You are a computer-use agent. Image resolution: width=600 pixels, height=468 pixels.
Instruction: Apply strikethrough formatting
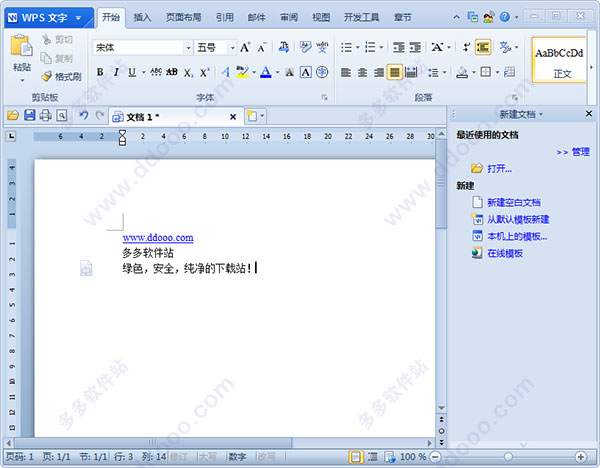(x=156, y=72)
